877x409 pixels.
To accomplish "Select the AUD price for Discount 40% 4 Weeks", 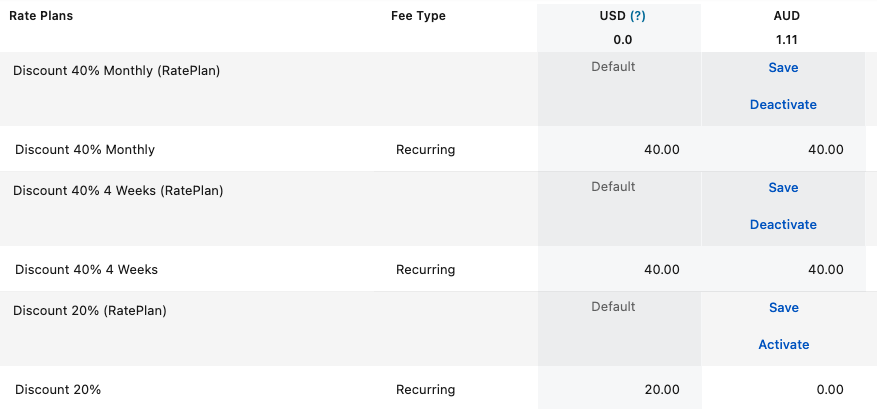I will (x=825, y=270).
